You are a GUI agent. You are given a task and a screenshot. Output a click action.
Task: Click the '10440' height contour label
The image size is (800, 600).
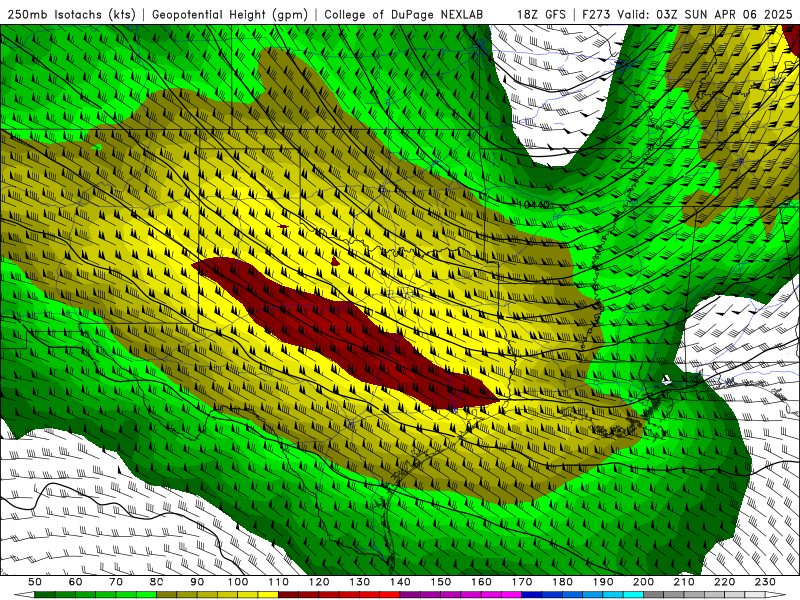pos(534,205)
